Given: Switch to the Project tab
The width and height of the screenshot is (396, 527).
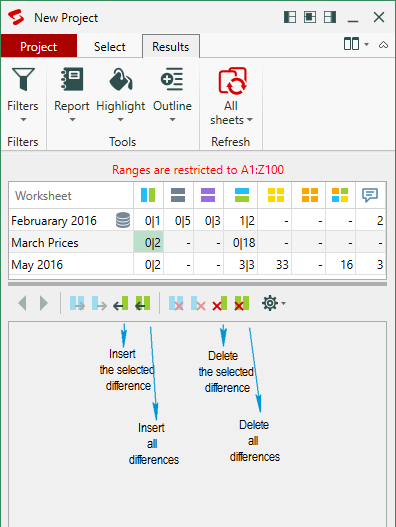Looking at the screenshot, I should 39,46.
